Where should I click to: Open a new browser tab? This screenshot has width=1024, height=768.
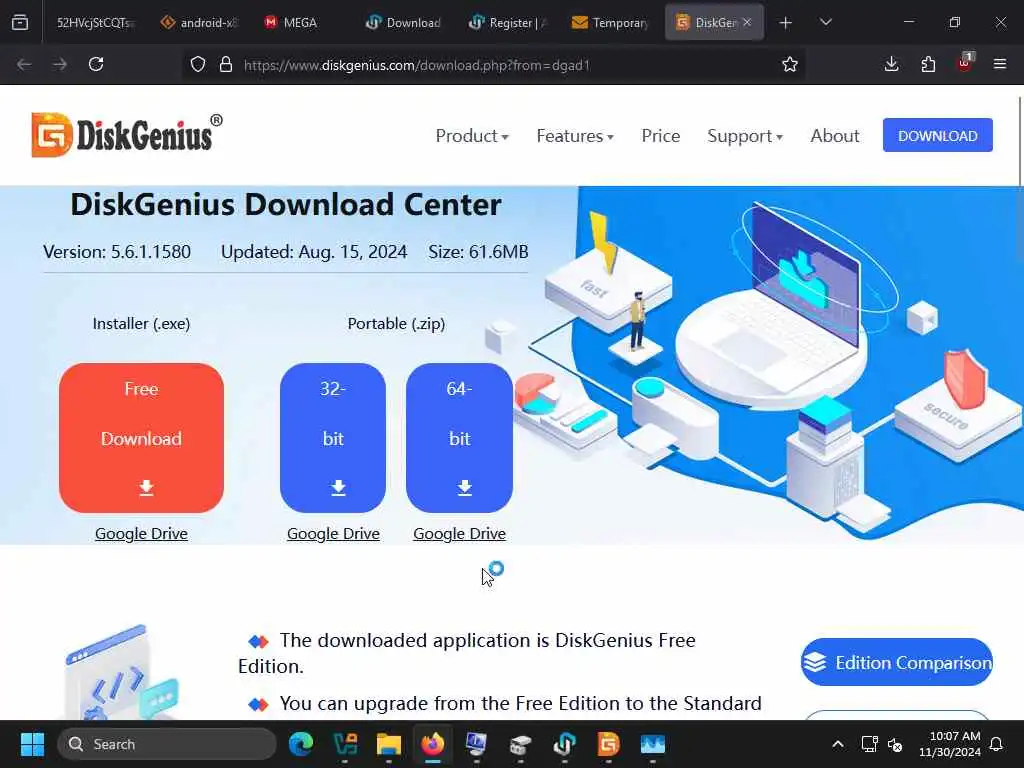click(x=786, y=23)
